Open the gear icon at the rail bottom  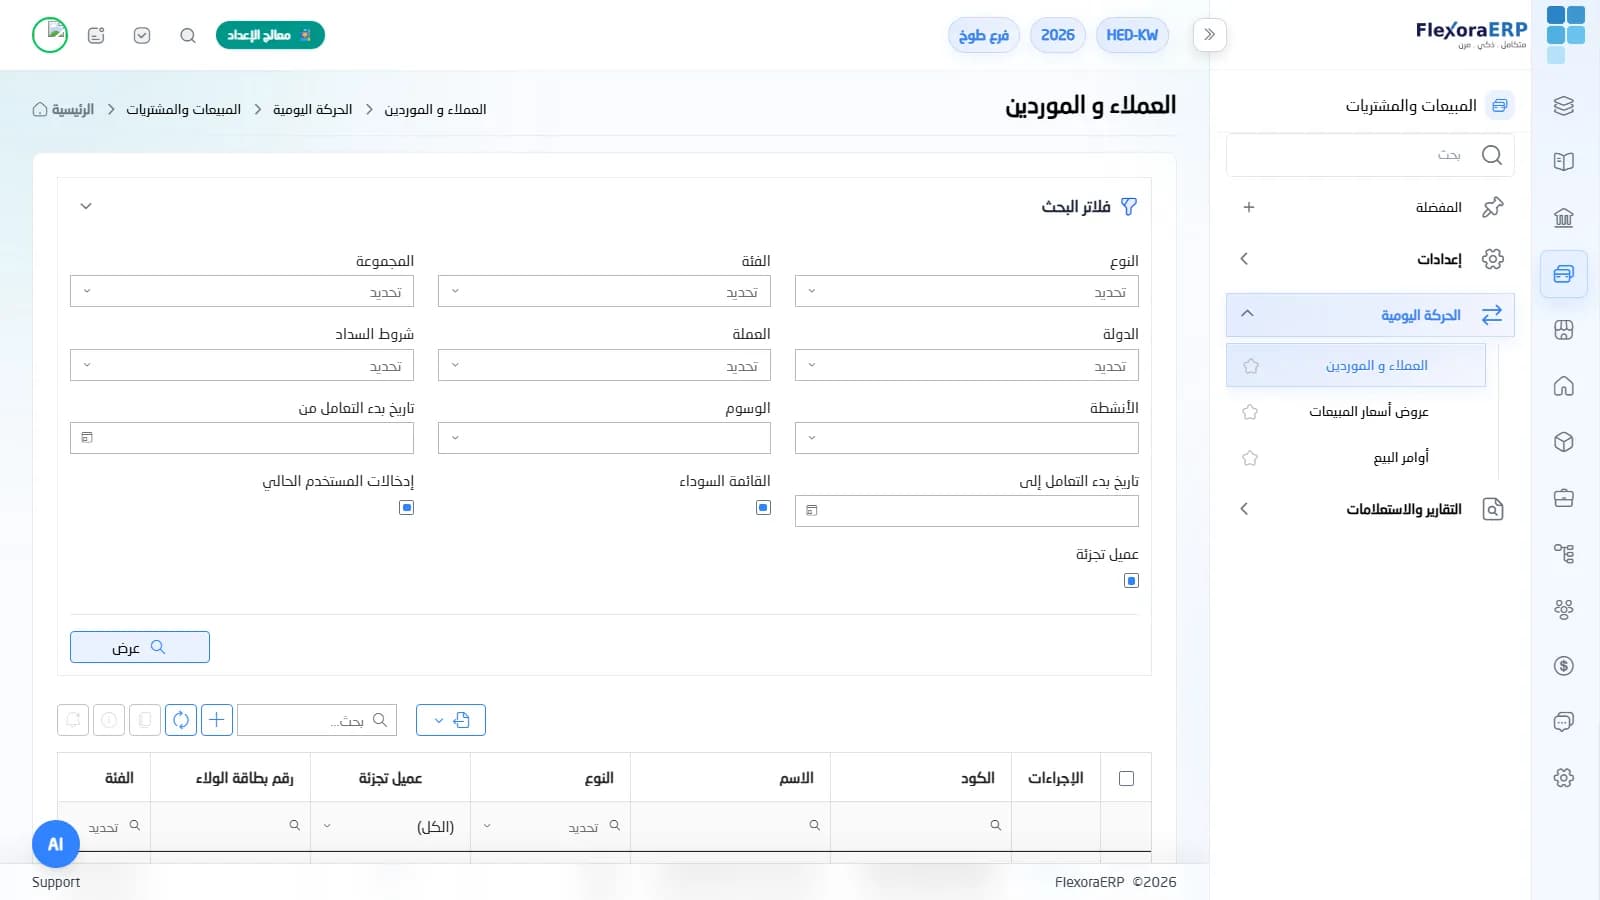tap(1564, 778)
